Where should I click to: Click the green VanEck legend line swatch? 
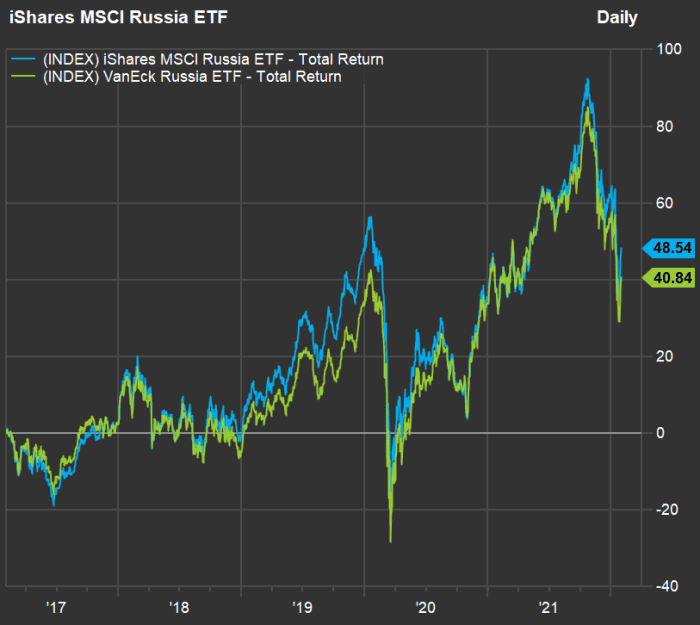22,77
